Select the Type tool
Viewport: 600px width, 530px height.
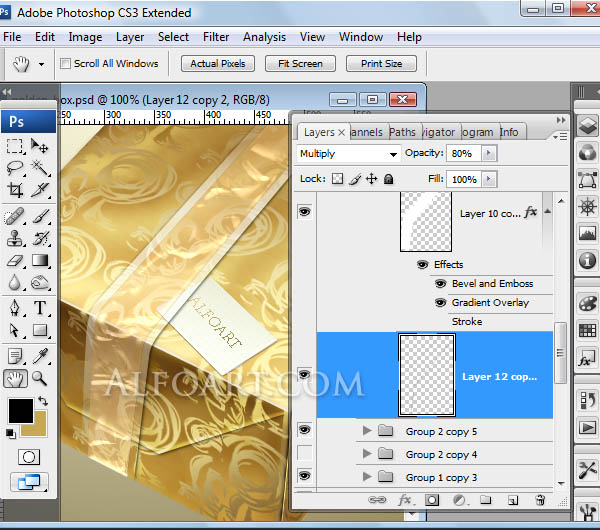click(x=40, y=308)
